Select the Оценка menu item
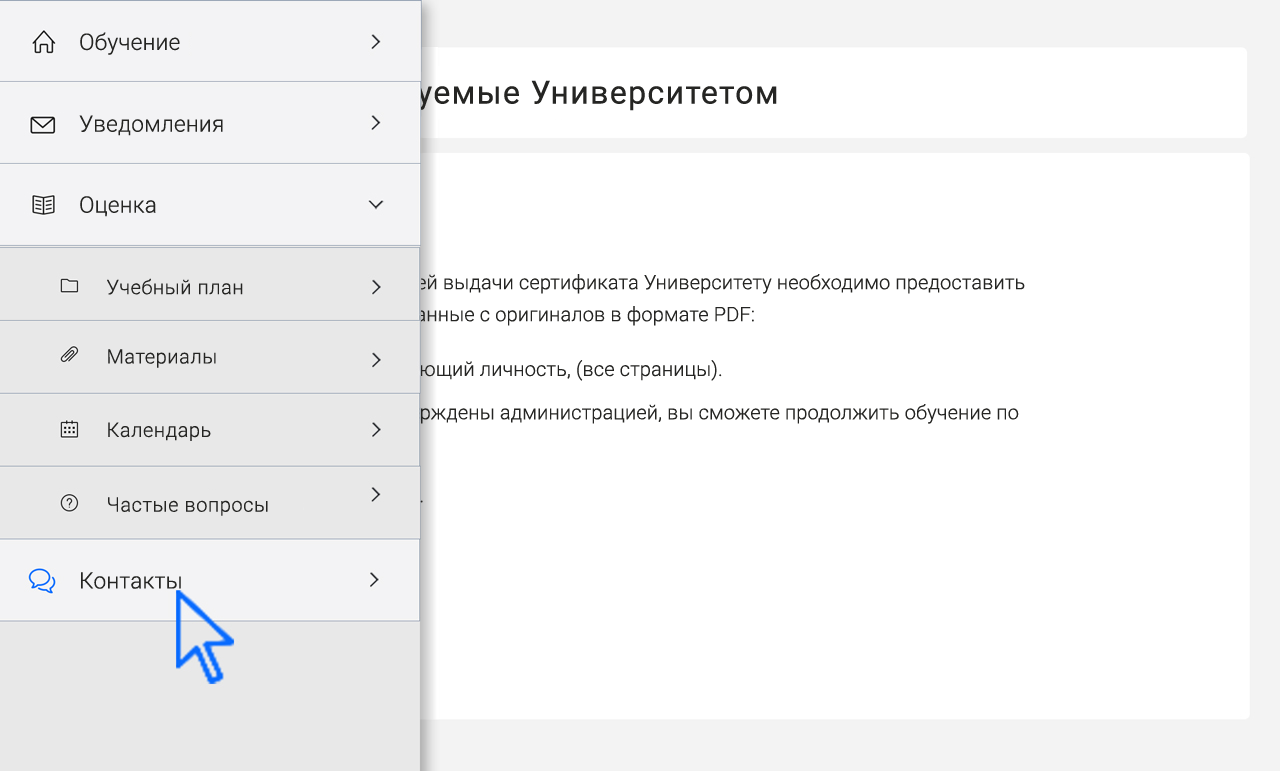The height and width of the screenshot is (771, 1280). point(210,205)
